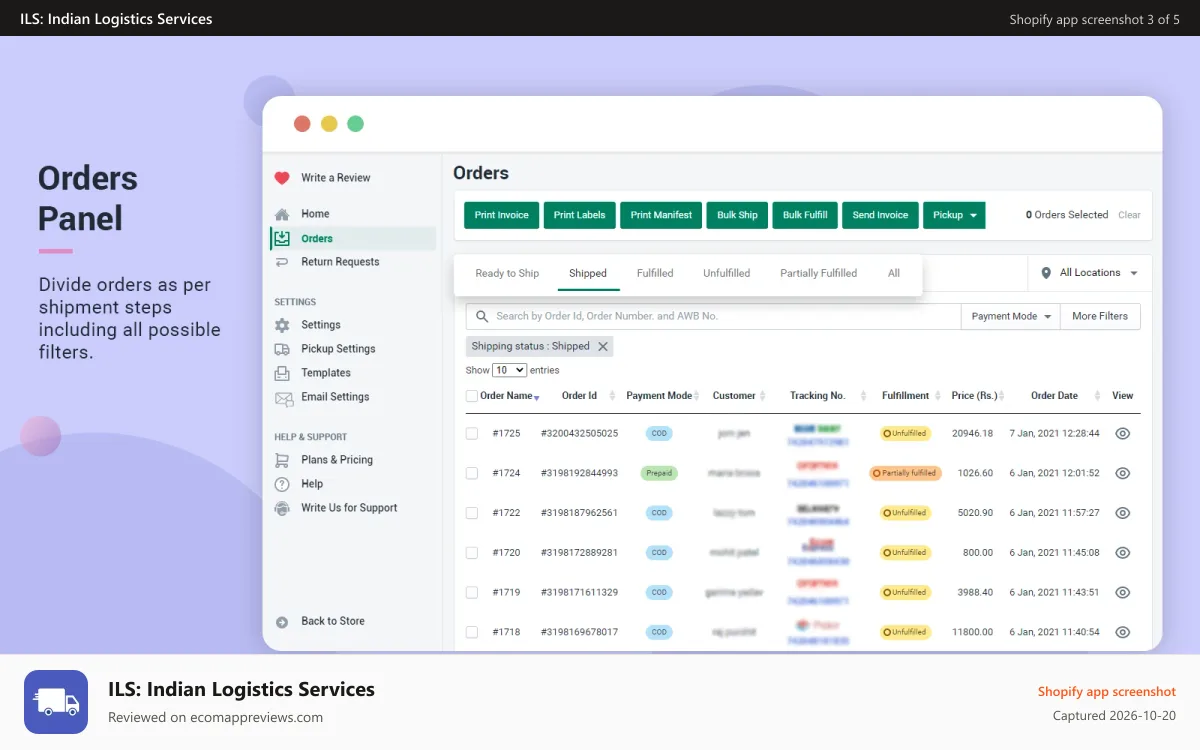The width and height of the screenshot is (1200, 750).
Task: Click the Settings gear icon in sidebar
Action: click(282, 325)
